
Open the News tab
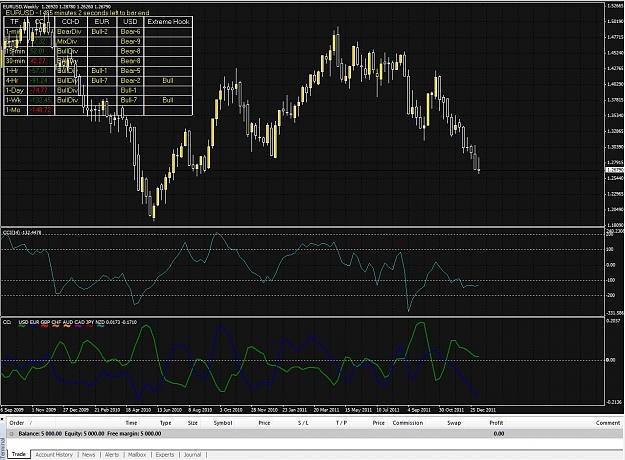pyautogui.click(x=88, y=454)
